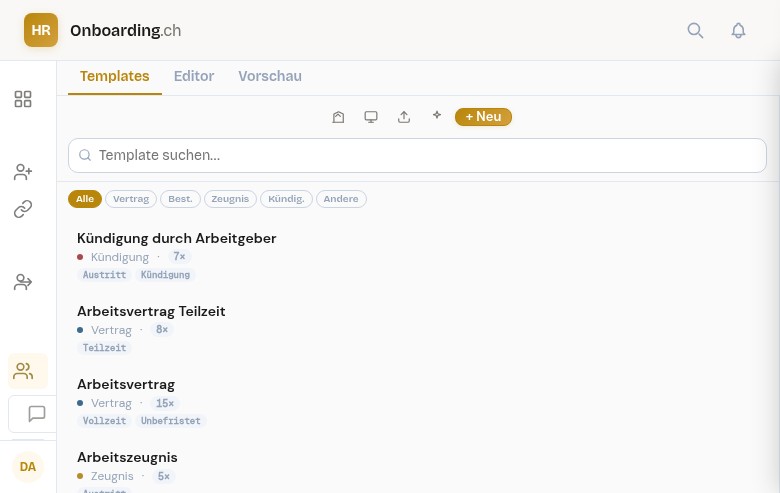Click the building icon in template toolbar

point(338,117)
